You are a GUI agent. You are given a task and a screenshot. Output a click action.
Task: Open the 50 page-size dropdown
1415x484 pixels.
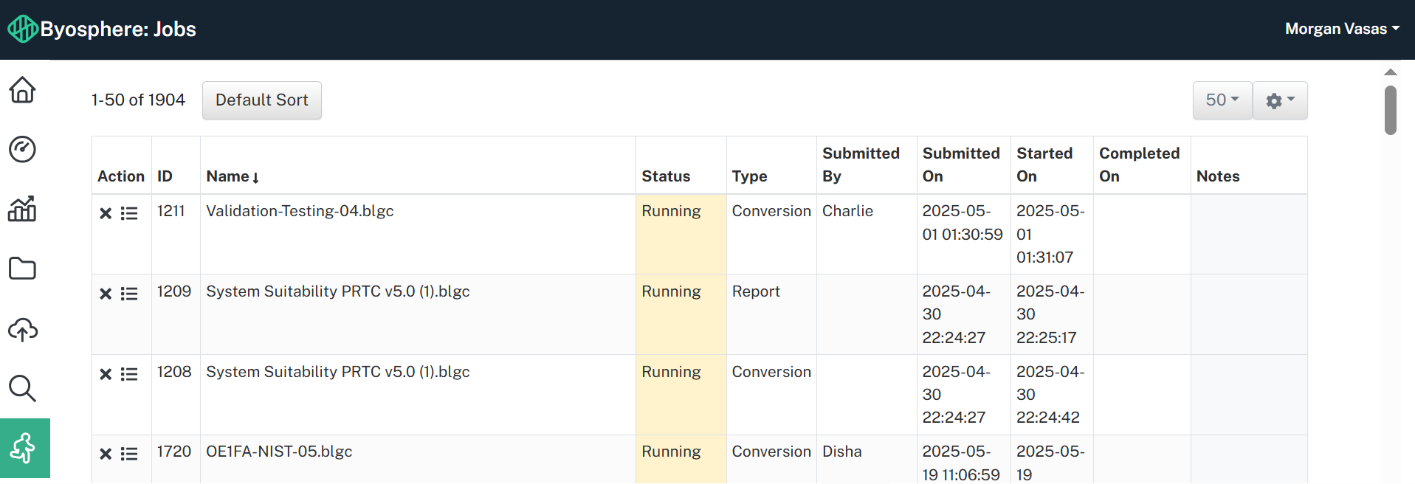[x=1222, y=100]
